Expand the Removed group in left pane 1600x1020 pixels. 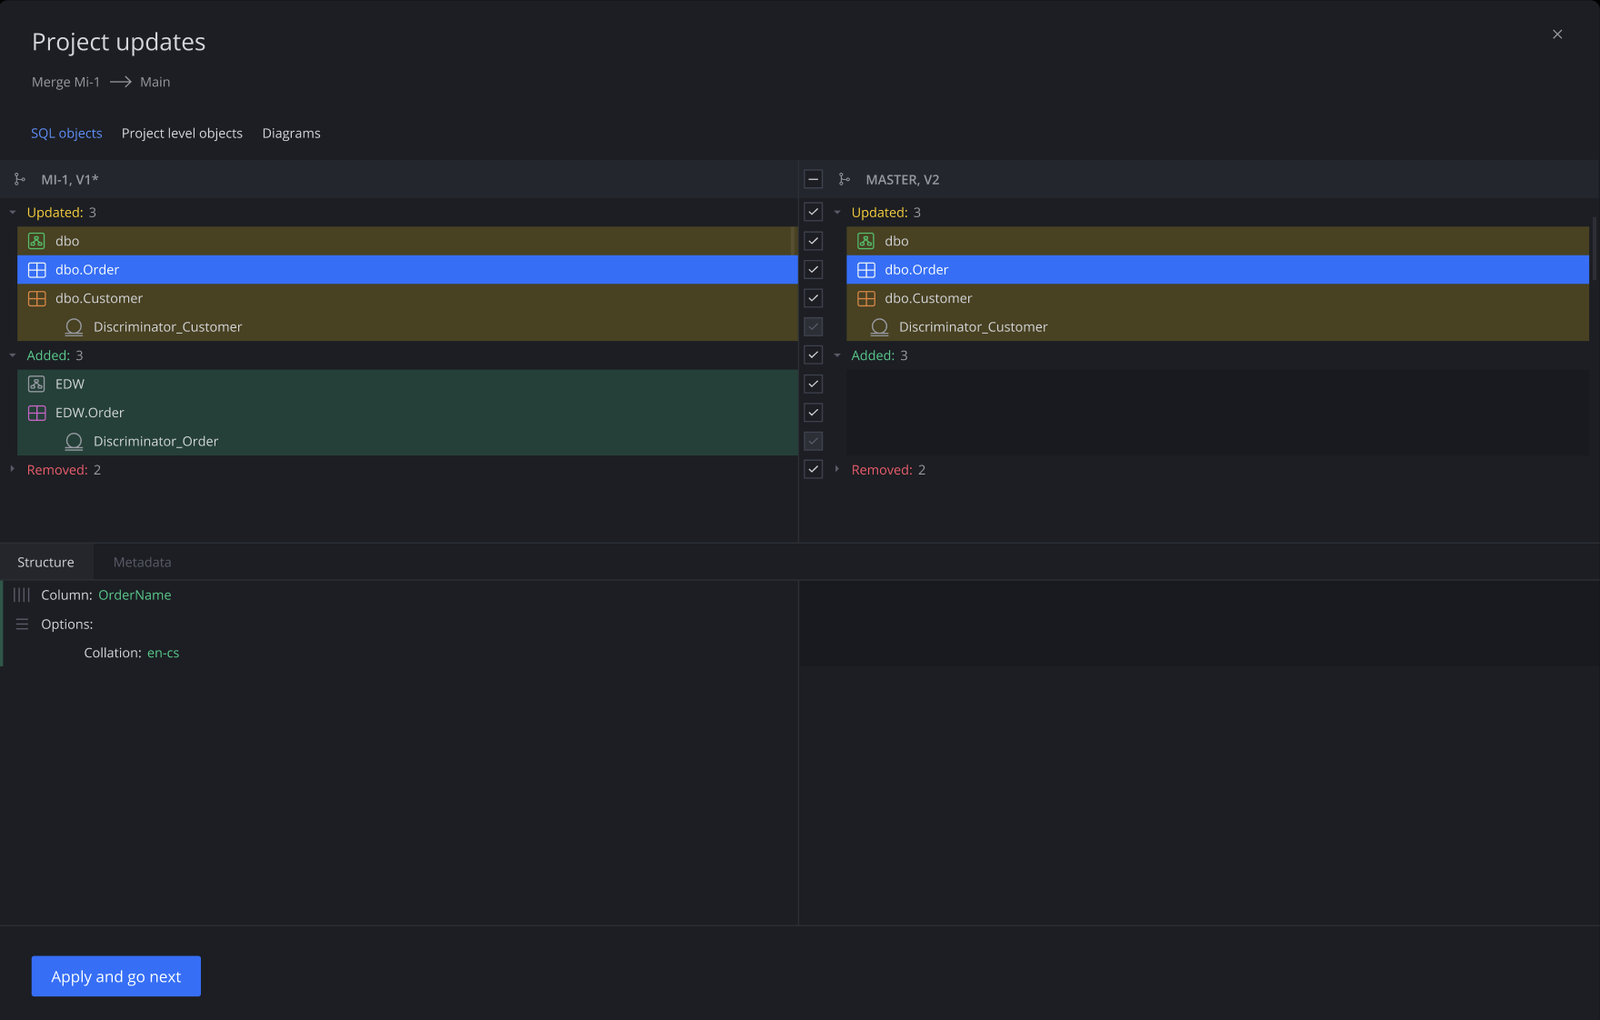click(x=12, y=469)
